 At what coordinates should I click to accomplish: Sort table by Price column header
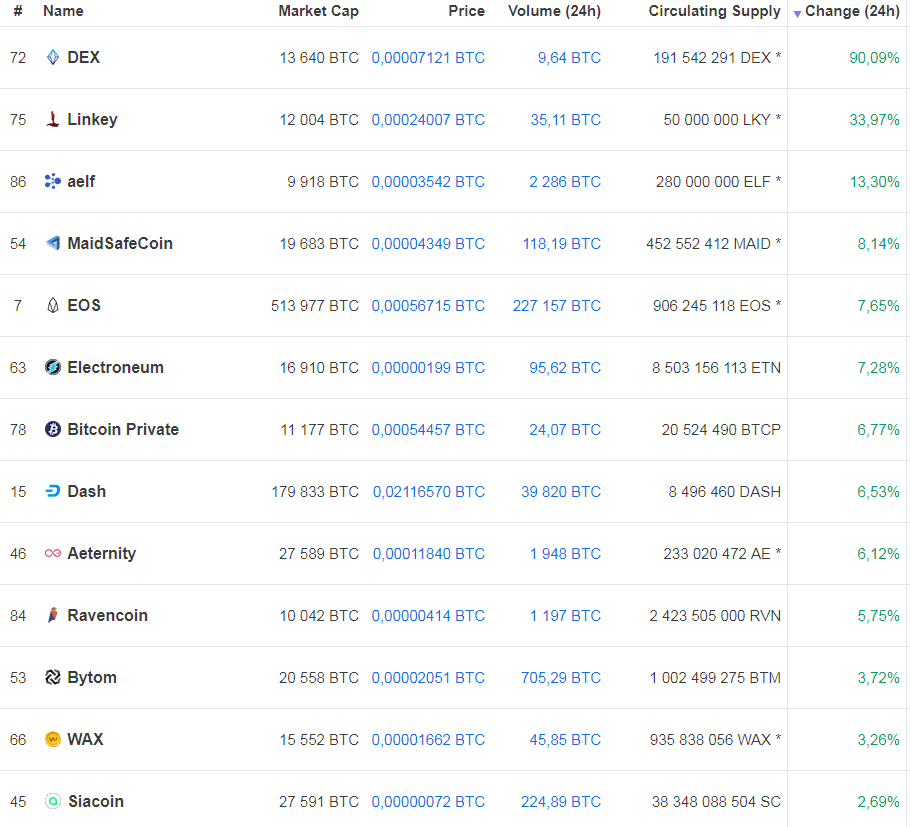(467, 11)
